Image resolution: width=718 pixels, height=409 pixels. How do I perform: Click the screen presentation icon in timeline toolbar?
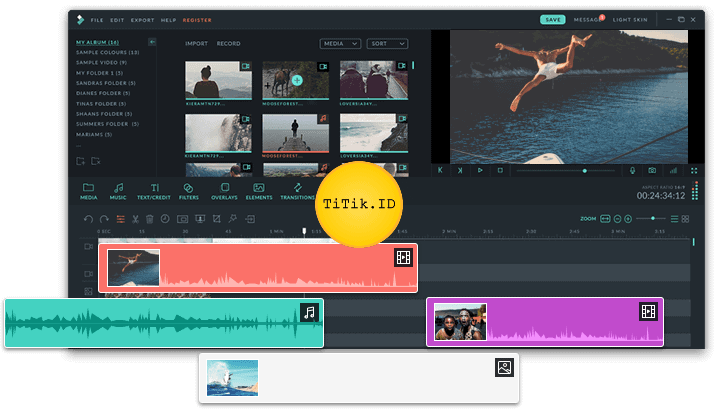(200, 219)
